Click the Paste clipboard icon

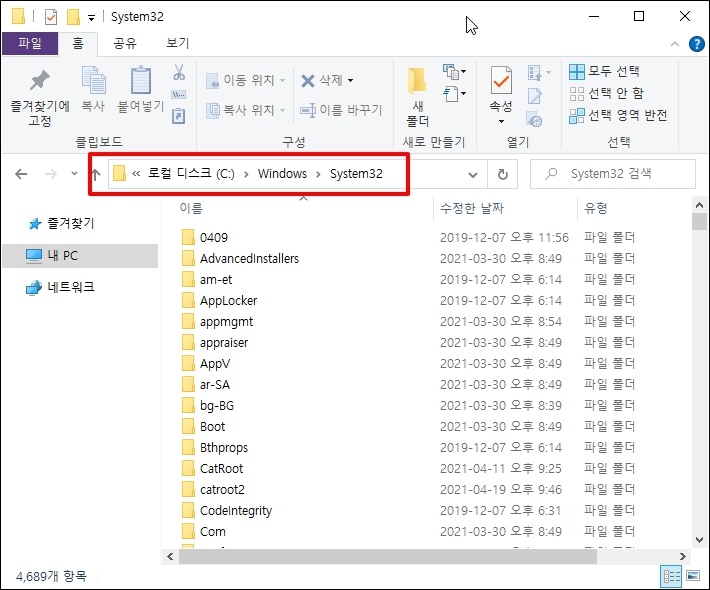(x=141, y=80)
